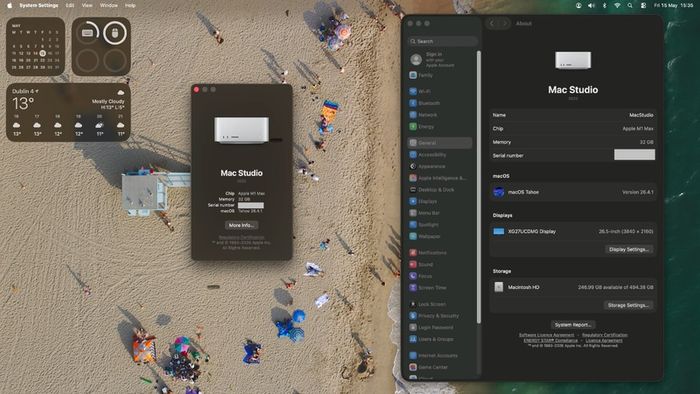
Task: Click the Settings sidebar search field
Action: 442,41
